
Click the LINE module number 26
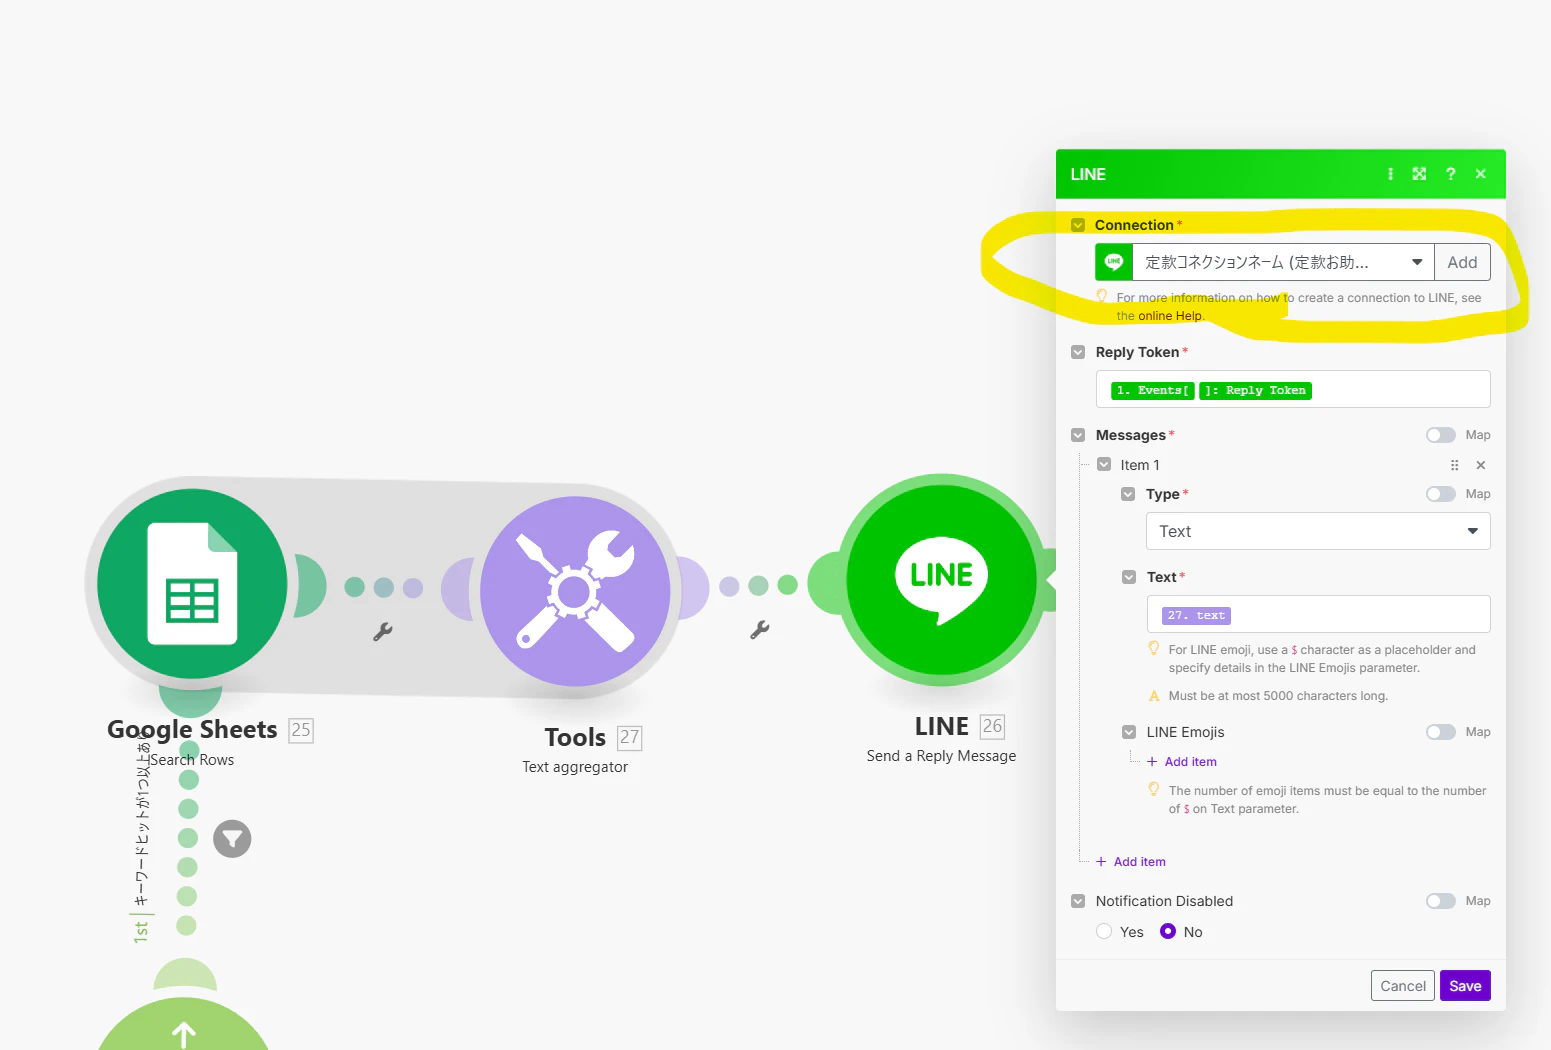coord(992,726)
